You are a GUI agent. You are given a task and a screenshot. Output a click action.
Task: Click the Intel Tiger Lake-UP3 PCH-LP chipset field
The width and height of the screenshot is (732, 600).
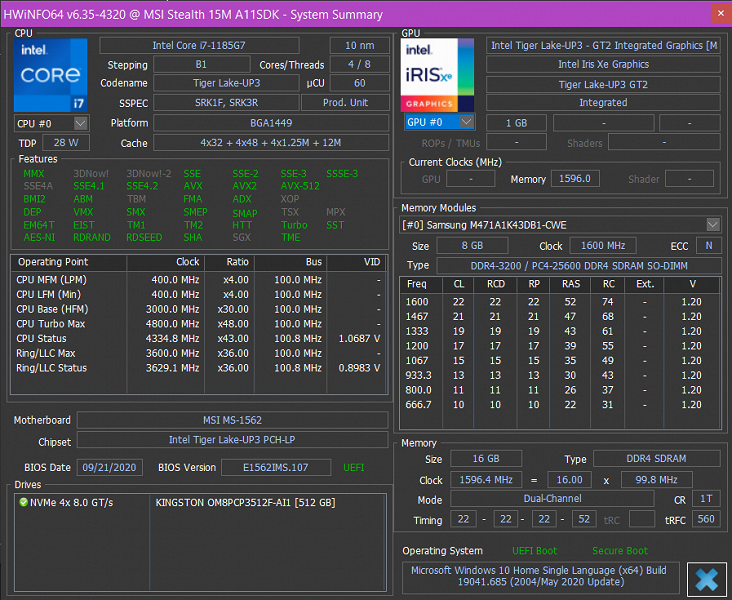point(231,441)
